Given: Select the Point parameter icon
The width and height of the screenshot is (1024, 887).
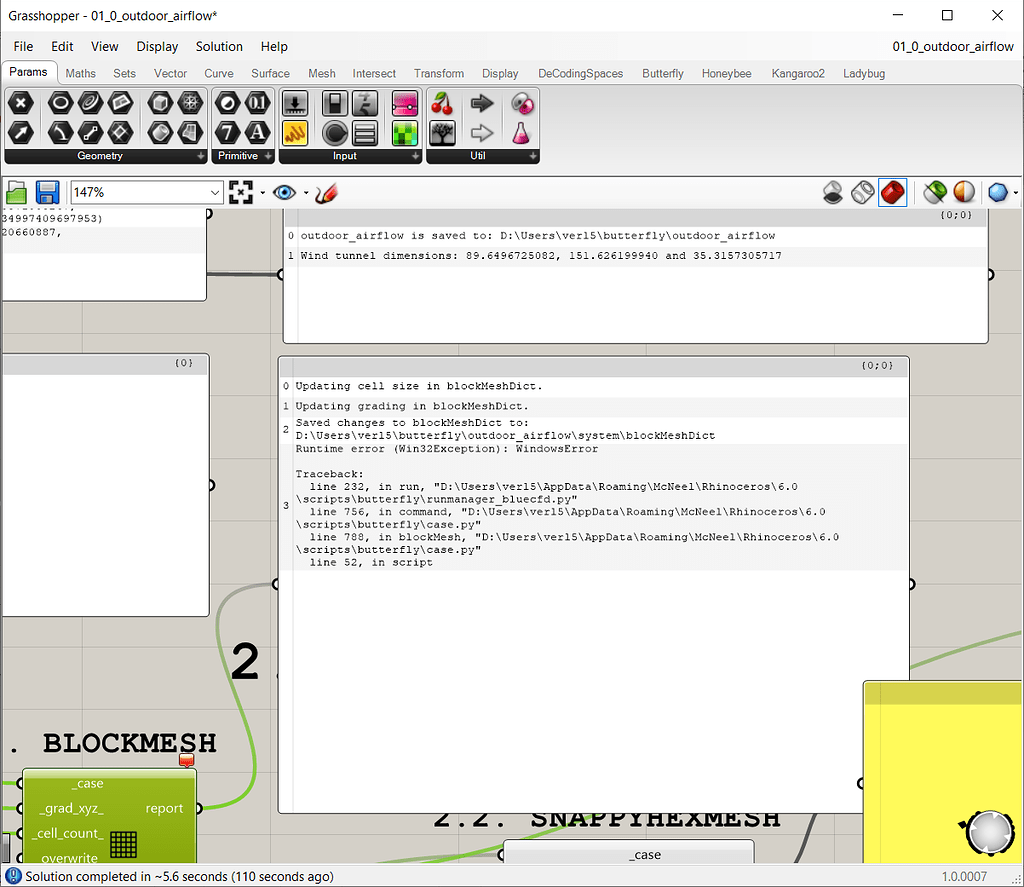Looking at the screenshot, I should tap(21, 103).
